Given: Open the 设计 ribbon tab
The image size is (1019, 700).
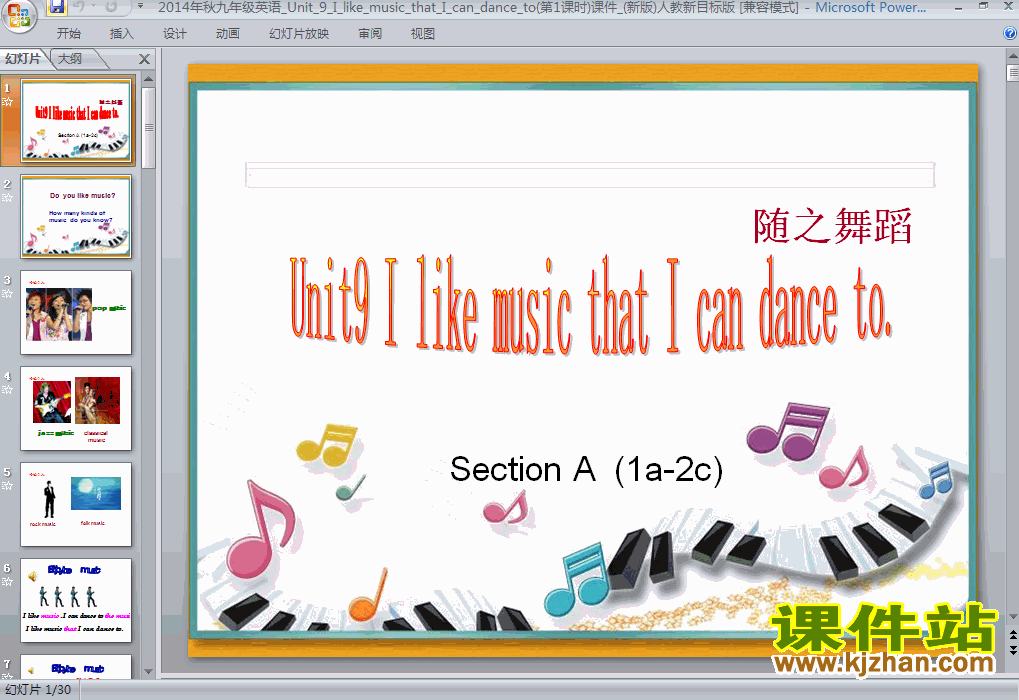Looking at the screenshot, I should click(175, 34).
